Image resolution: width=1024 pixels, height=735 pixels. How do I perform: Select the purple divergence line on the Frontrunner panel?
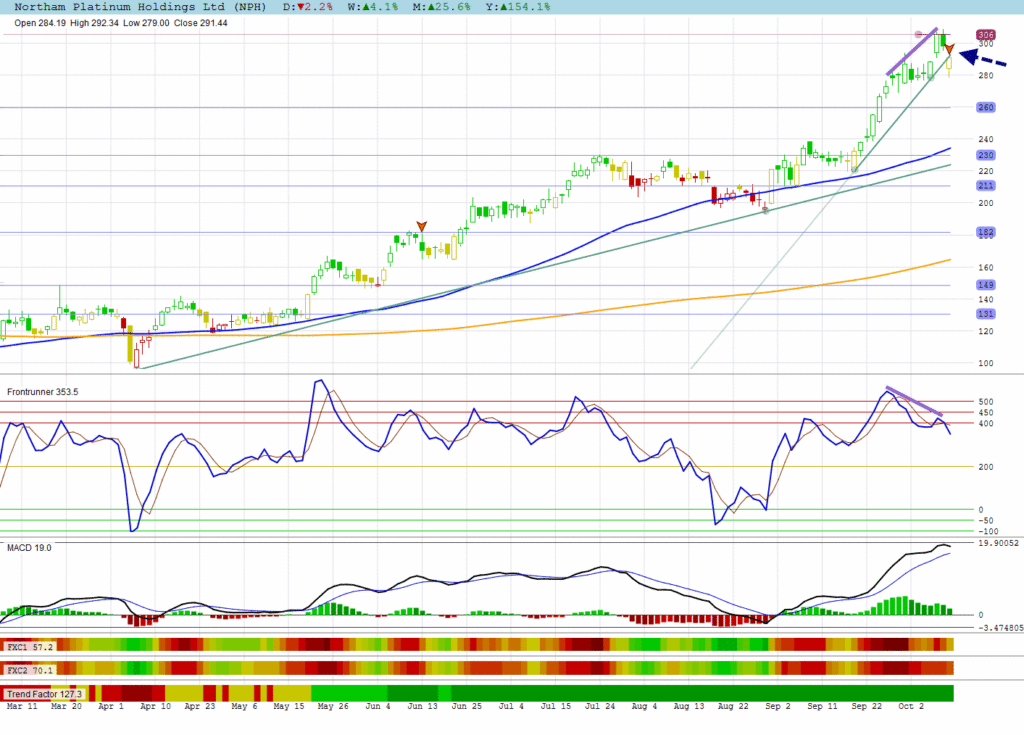tap(913, 401)
